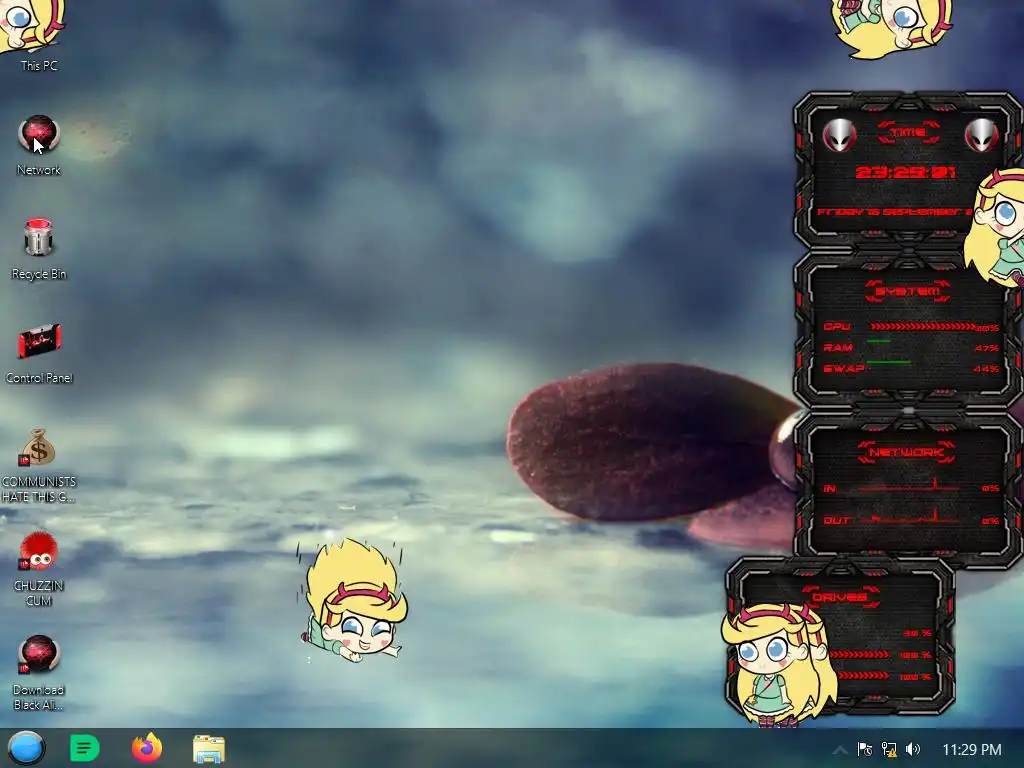Image resolution: width=1024 pixels, height=768 pixels.
Task: Click the chibi character beside the Time widget
Action: (x=995, y=227)
